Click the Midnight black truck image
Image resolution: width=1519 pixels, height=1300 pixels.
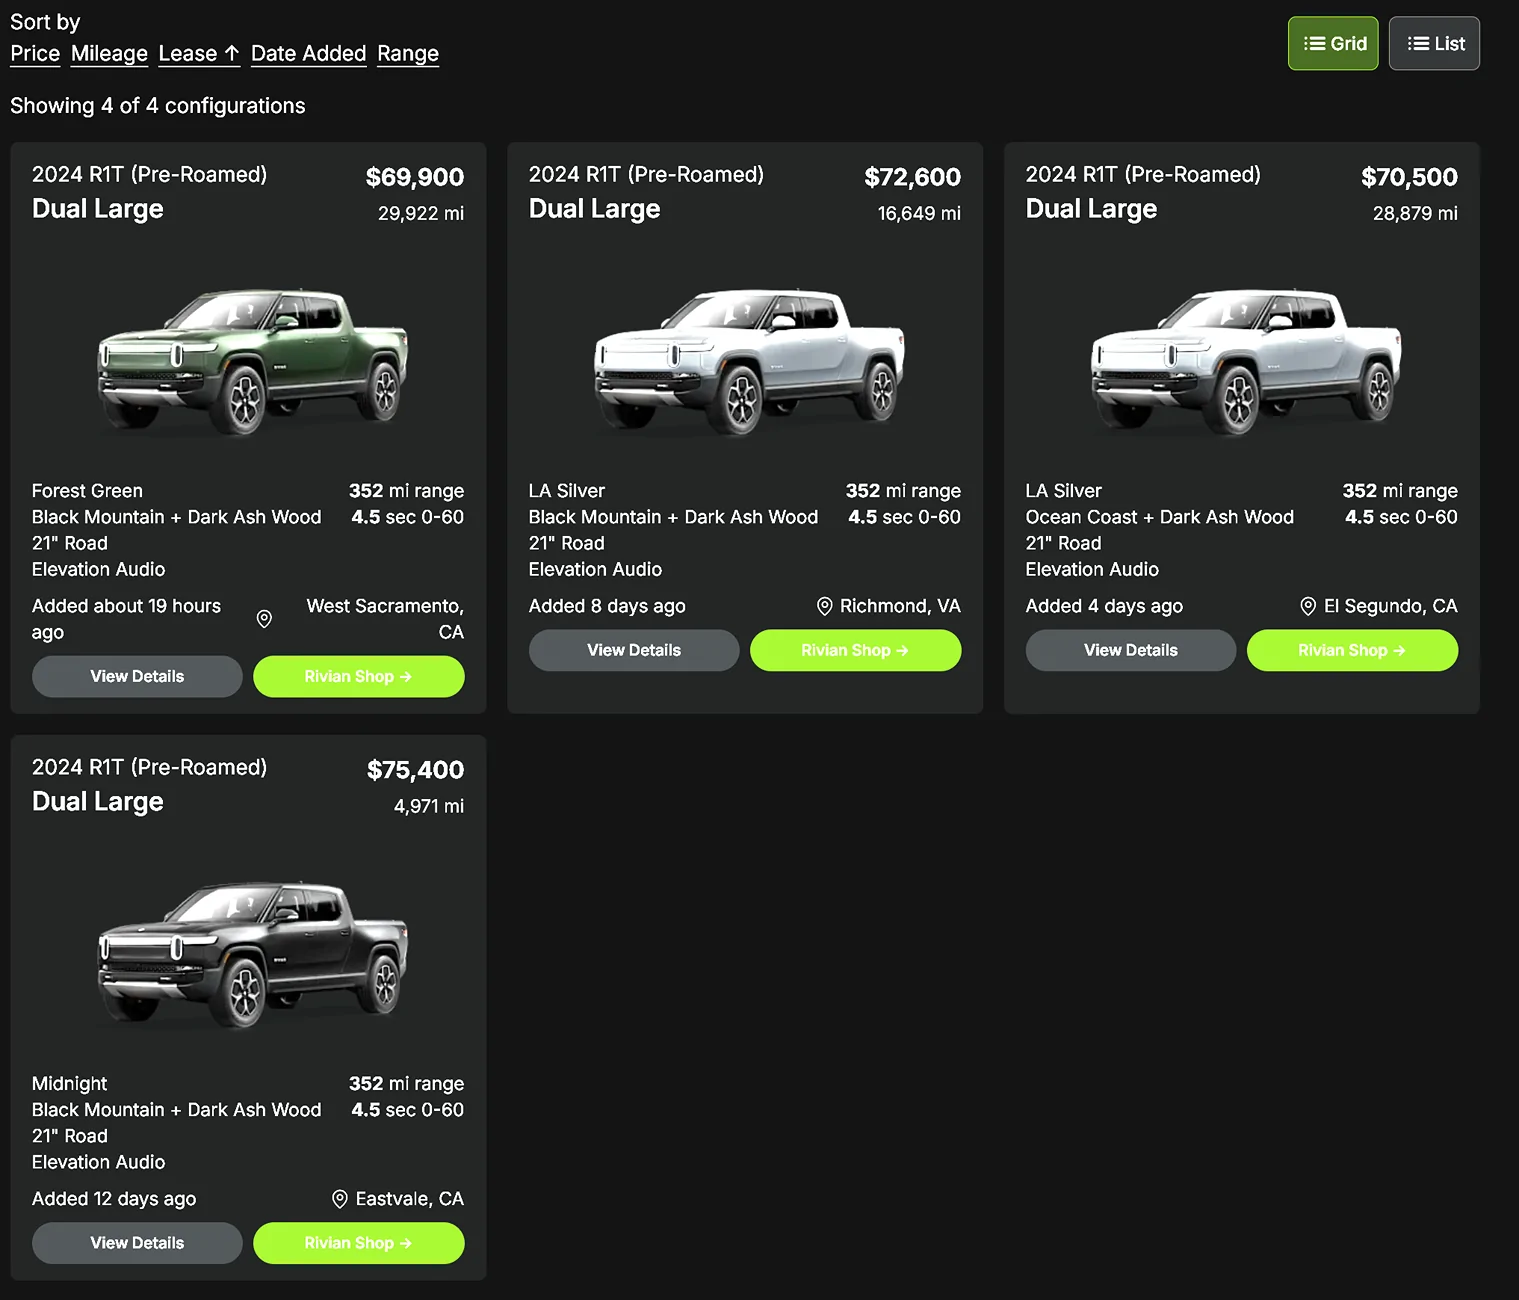(252, 954)
